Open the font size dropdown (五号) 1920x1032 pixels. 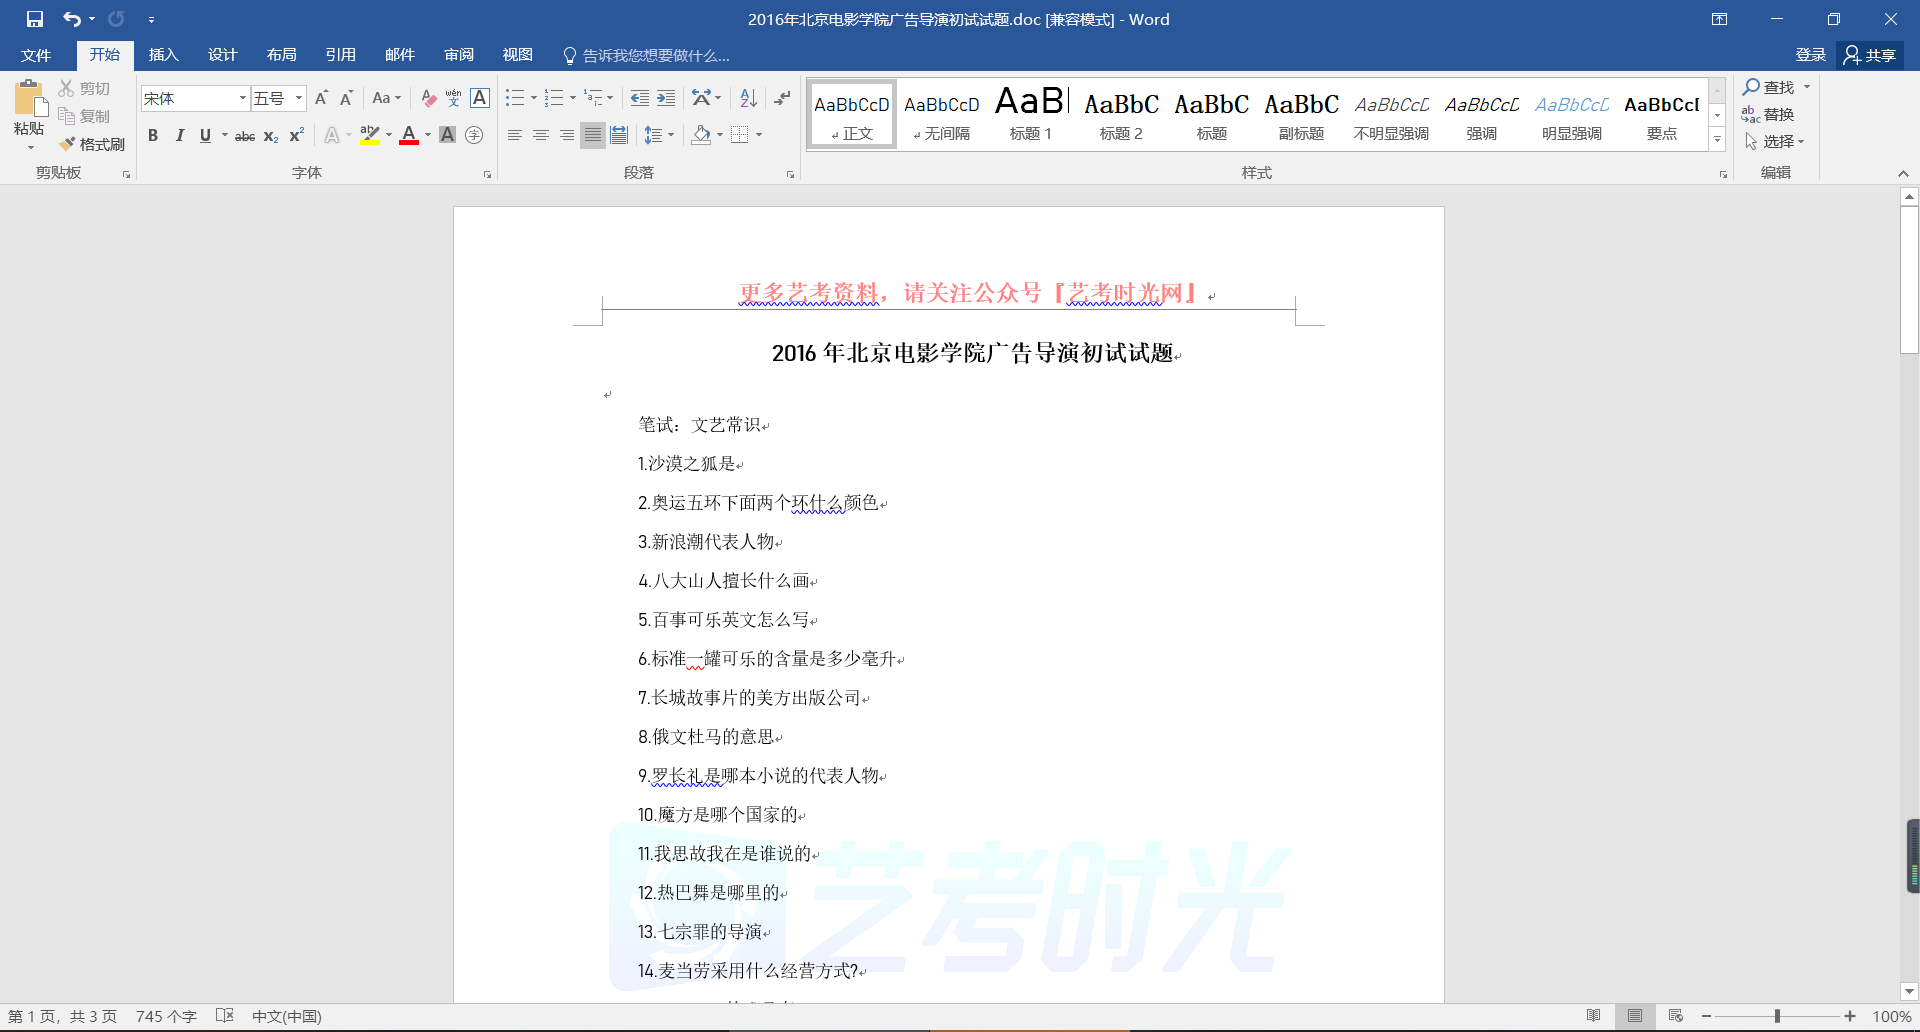coord(299,98)
